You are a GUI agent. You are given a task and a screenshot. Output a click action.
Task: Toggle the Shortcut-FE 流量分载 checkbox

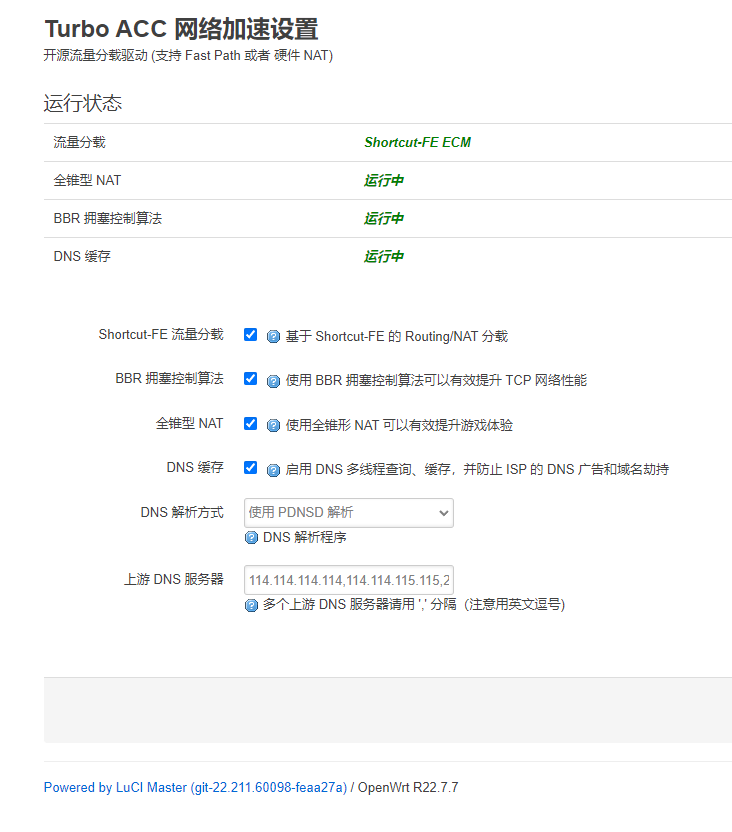[250, 335]
